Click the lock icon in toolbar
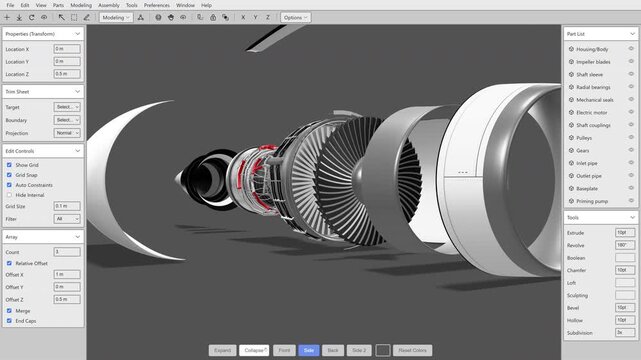 point(213,18)
